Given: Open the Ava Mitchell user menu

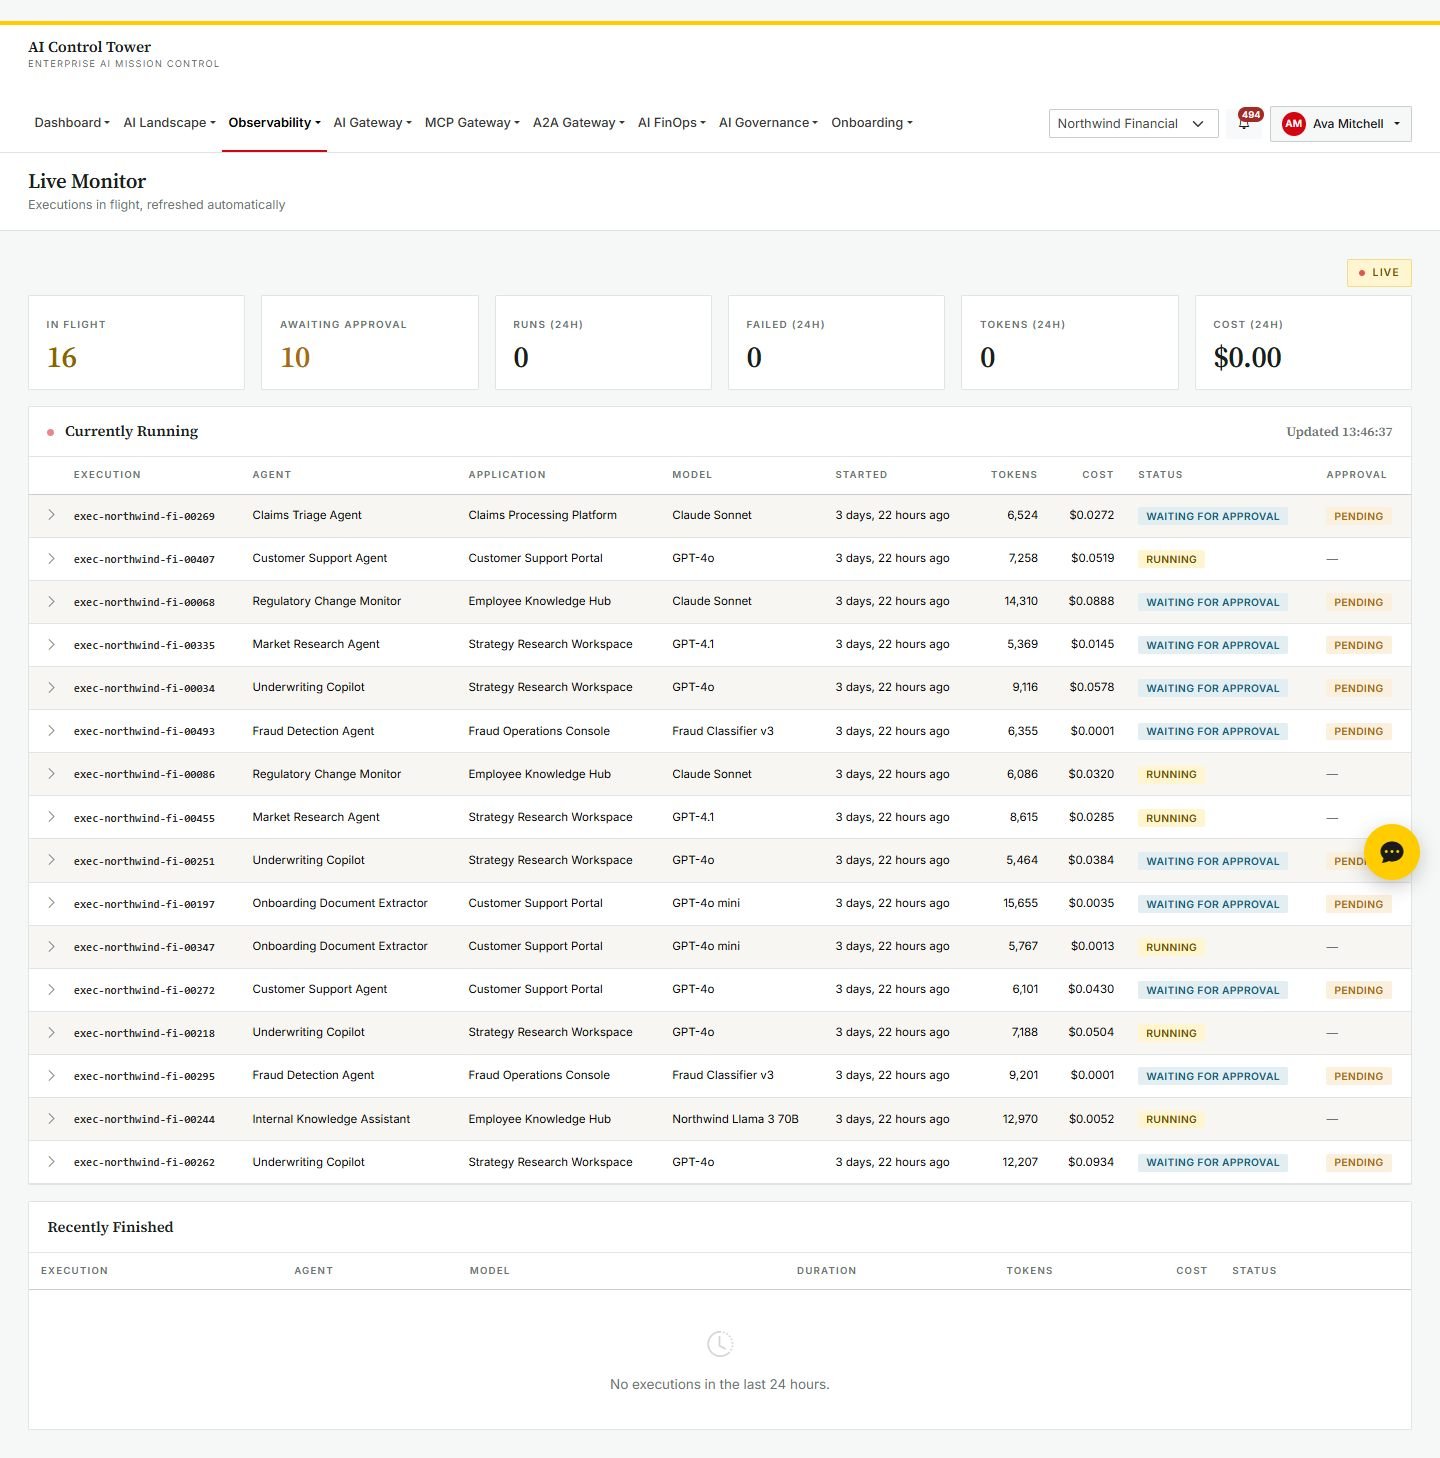Looking at the screenshot, I should click(x=1340, y=124).
